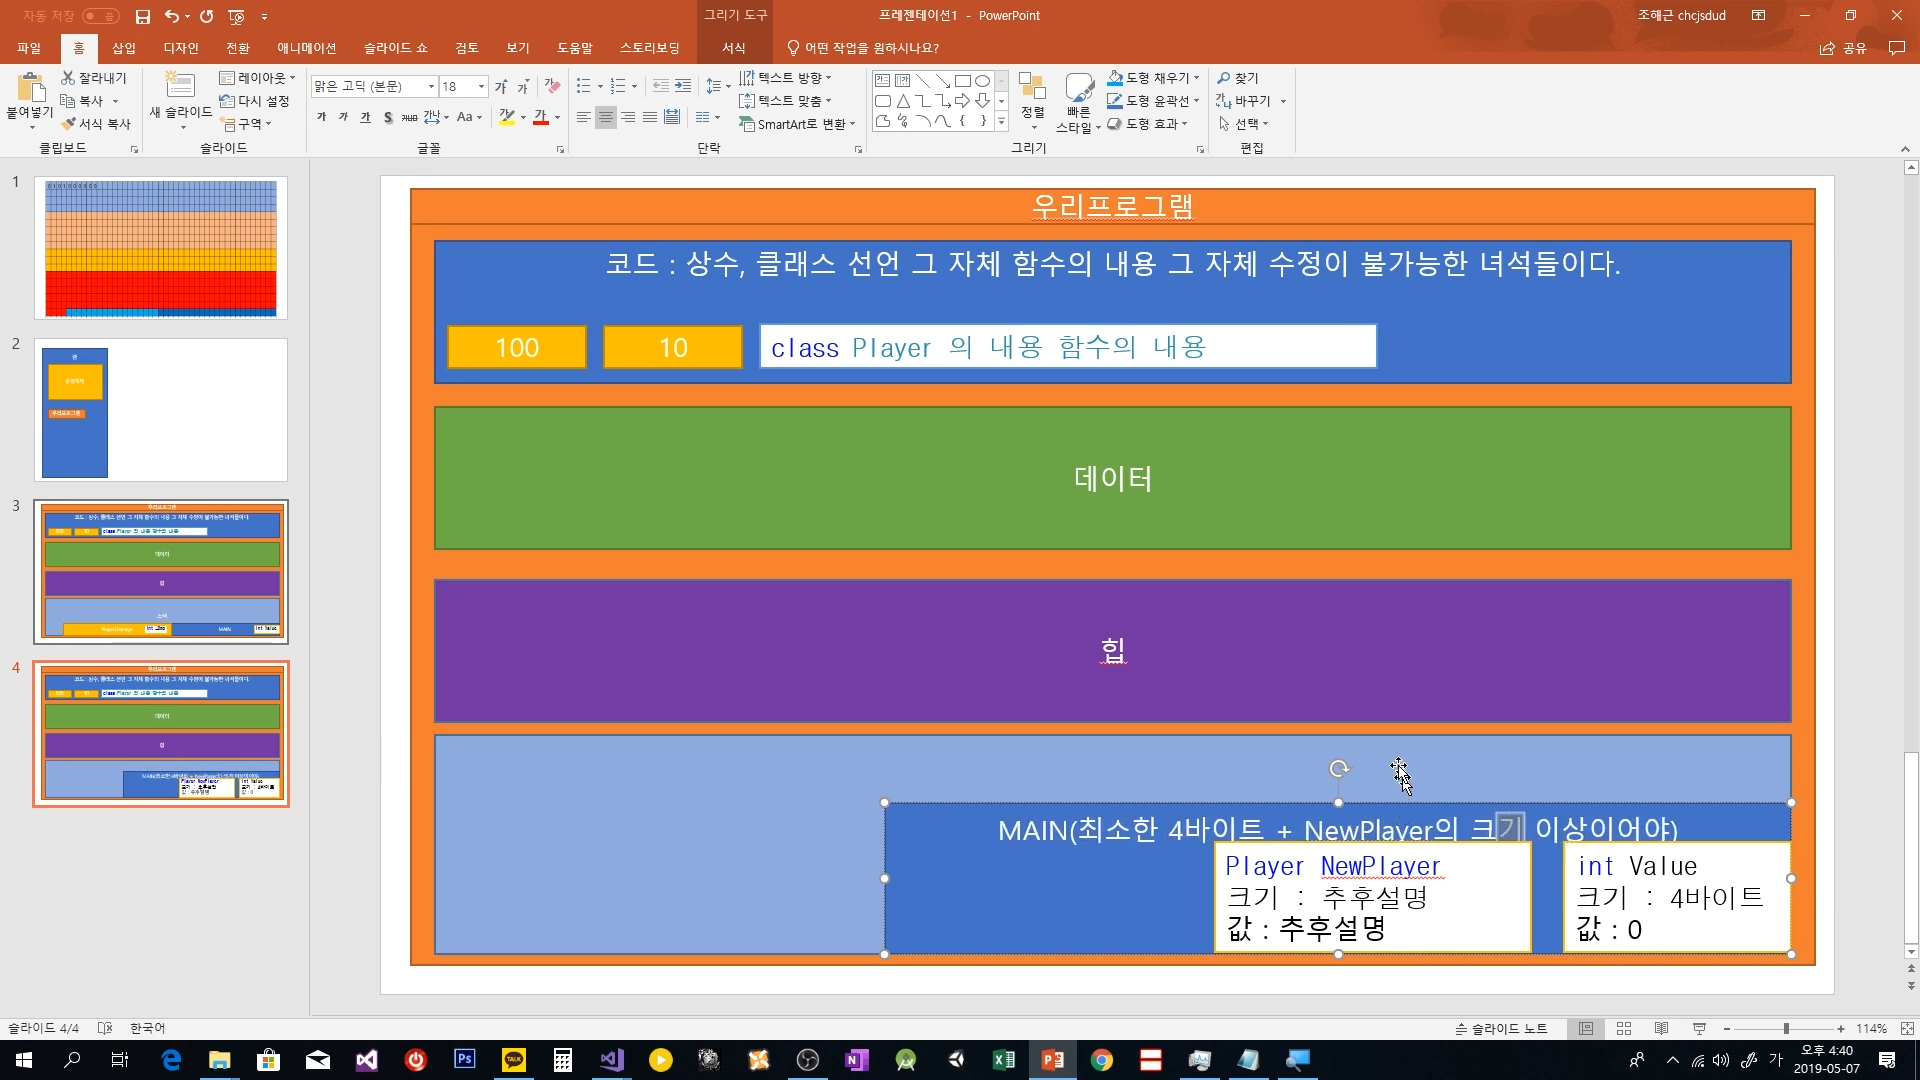Open the Insert (삽입) ribbon tab

pyautogui.click(x=124, y=48)
